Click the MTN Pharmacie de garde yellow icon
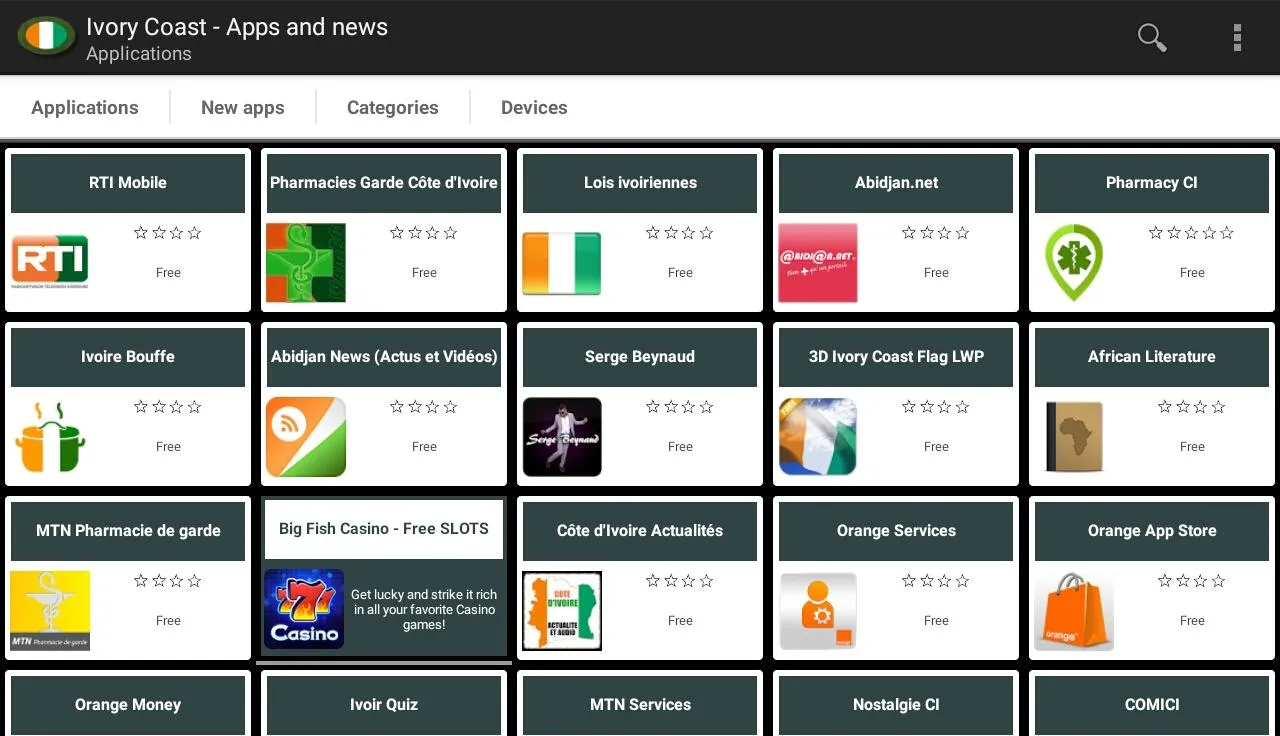This screenshot has height=736, width=1280. tap(50, 611)
